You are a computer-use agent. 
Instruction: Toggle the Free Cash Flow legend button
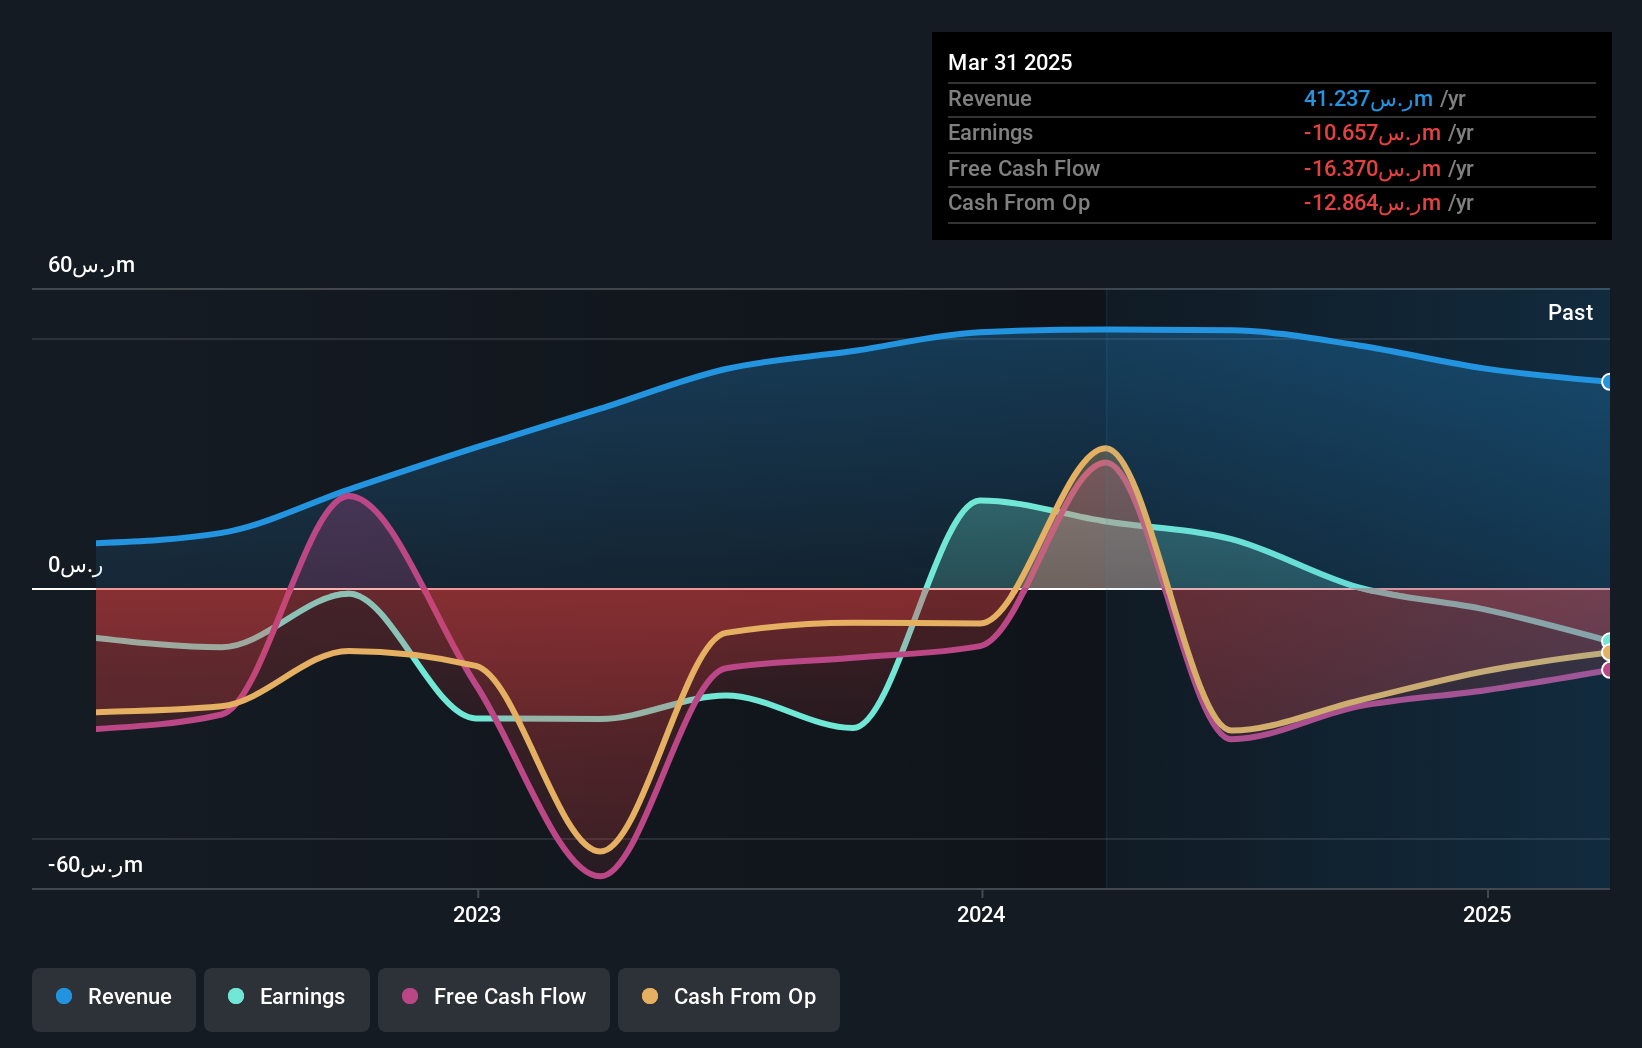[x=494, y=999]
